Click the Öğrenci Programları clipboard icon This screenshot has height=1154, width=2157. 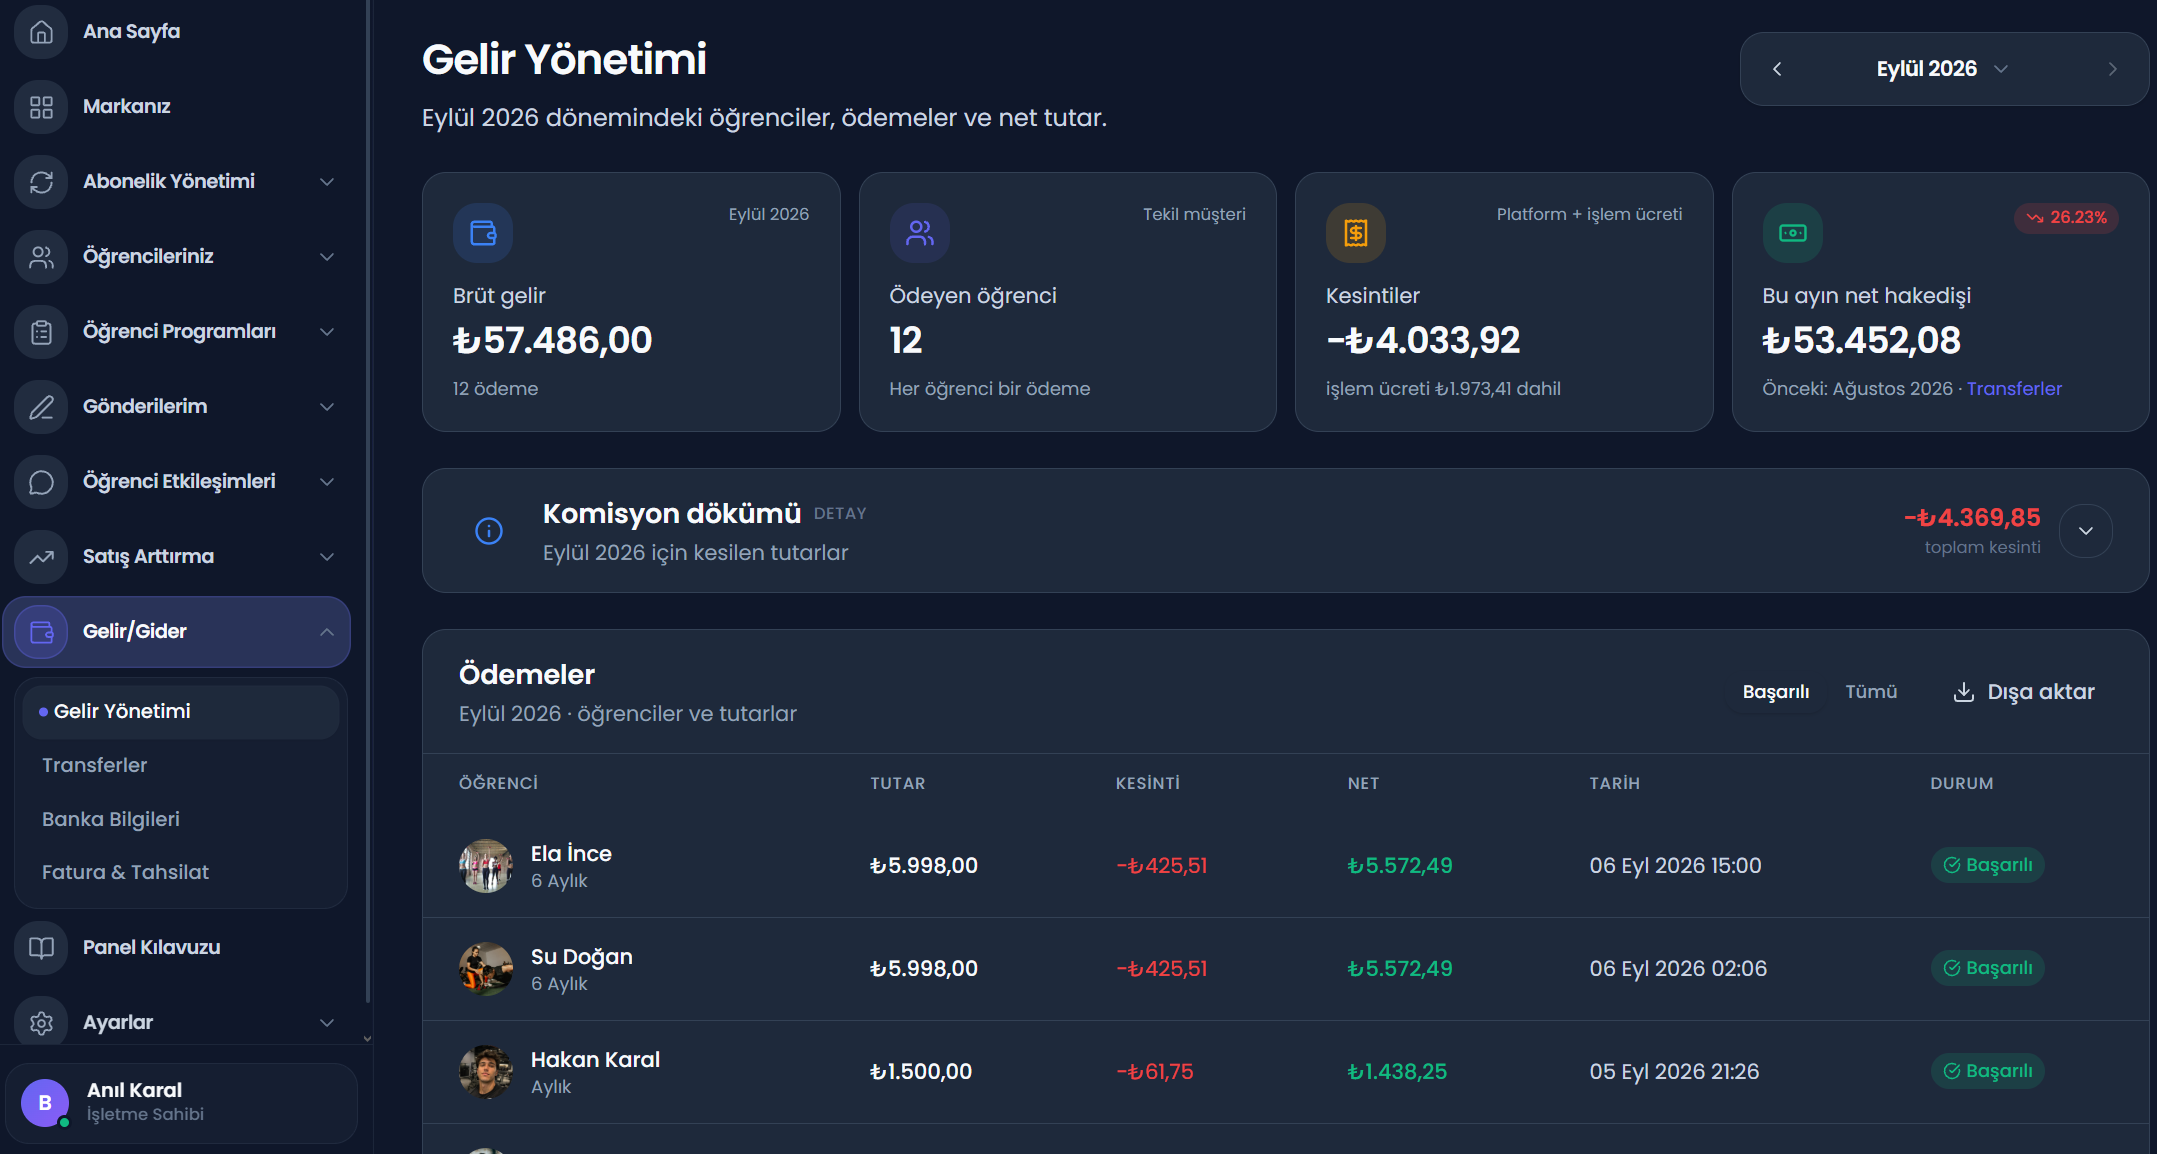pyautogui.click(x=41, y=332)
